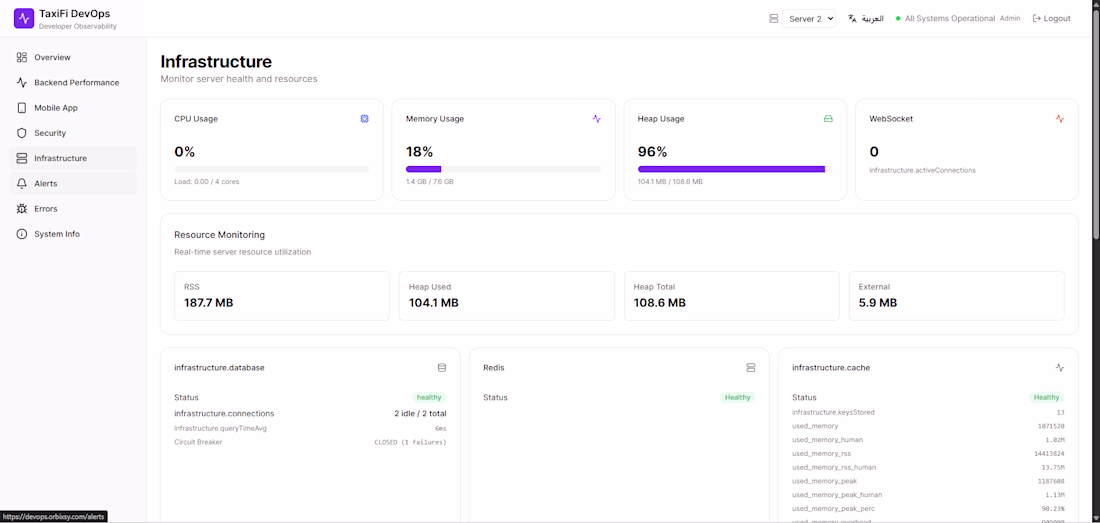Click 'Load: 0.00 / 4 cores' text
This screenshot has width=1100, height=523.
pos(207,182)
